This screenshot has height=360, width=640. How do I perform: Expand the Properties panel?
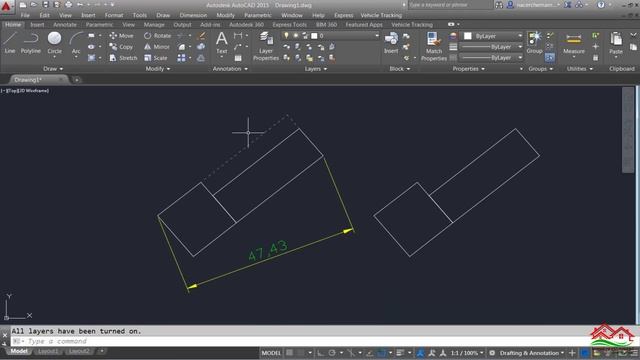469,69
